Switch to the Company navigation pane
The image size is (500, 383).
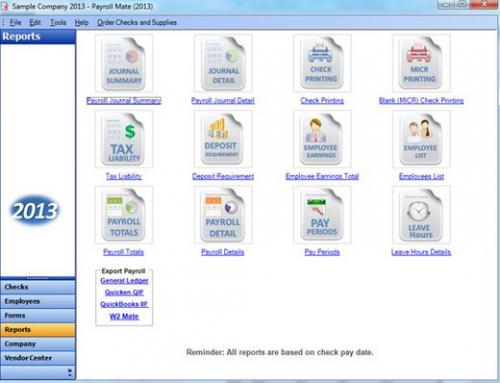38,344
